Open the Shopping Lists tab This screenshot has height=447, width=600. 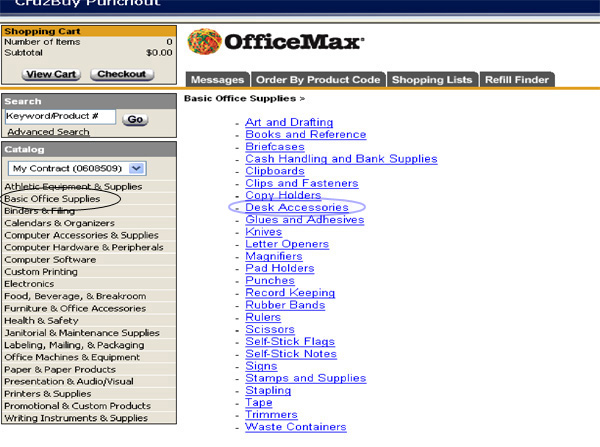pyautogui.click(x=432, y=80)
